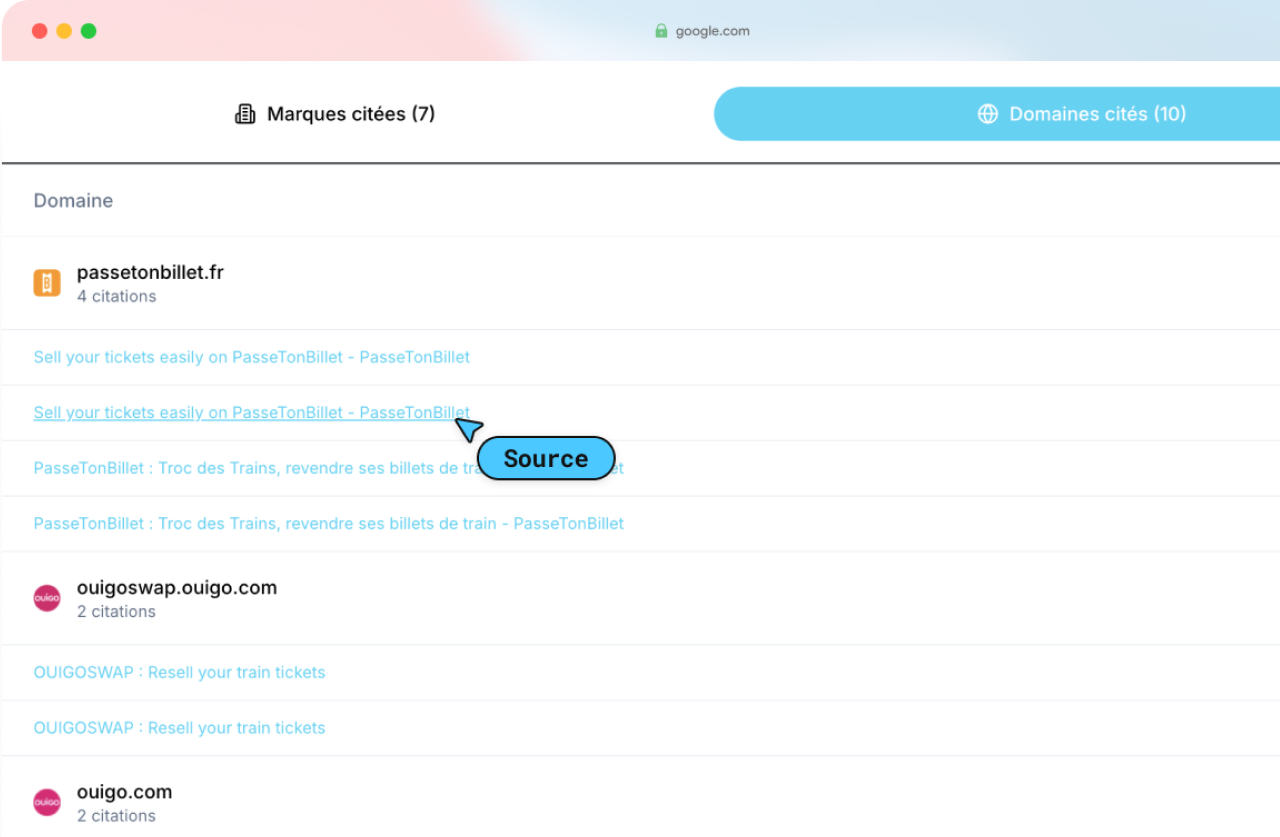Click the green padlock in address bar
The image size is (1280, 837).
(661, 31)
